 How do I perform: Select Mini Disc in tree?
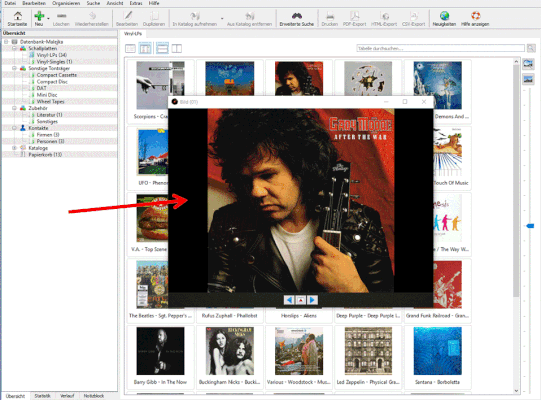47,95
